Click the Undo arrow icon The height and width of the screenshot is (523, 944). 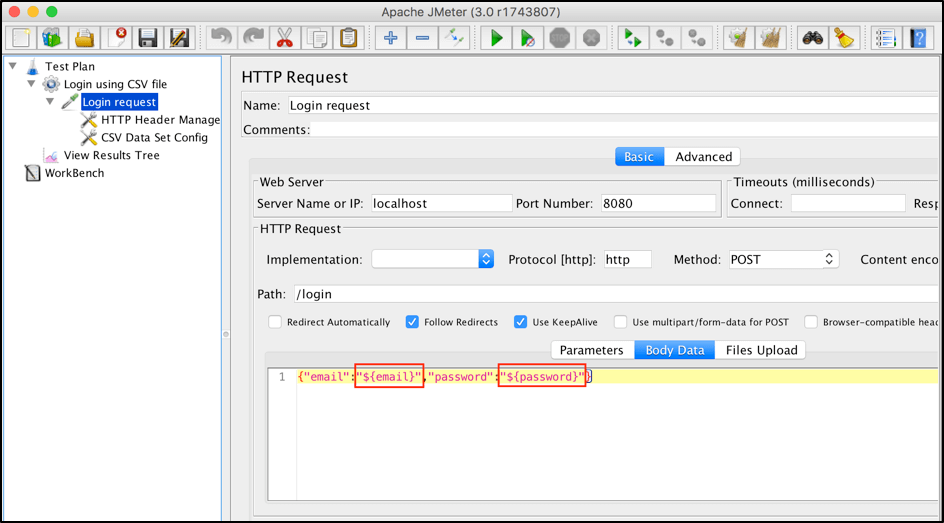point(221,38)
